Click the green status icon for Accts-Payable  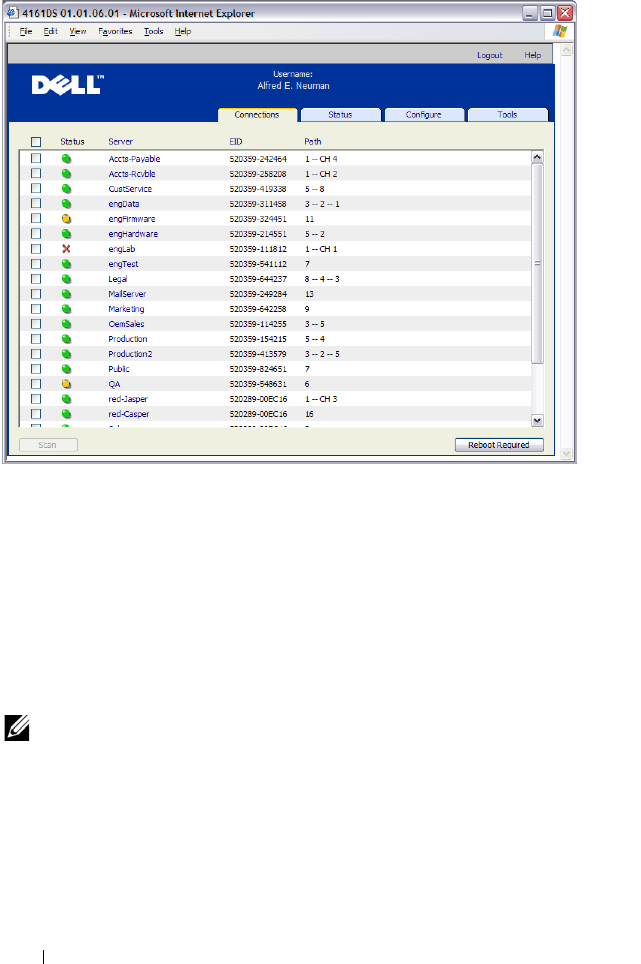(x=66, y=159)
